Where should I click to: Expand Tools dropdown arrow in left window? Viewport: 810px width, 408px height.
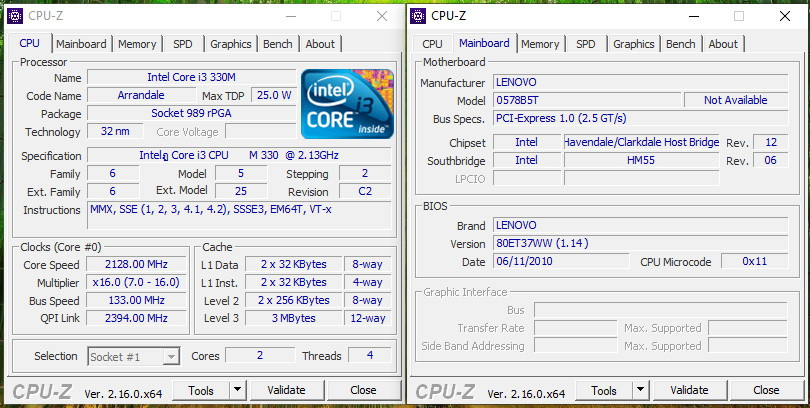pos(238,390)
